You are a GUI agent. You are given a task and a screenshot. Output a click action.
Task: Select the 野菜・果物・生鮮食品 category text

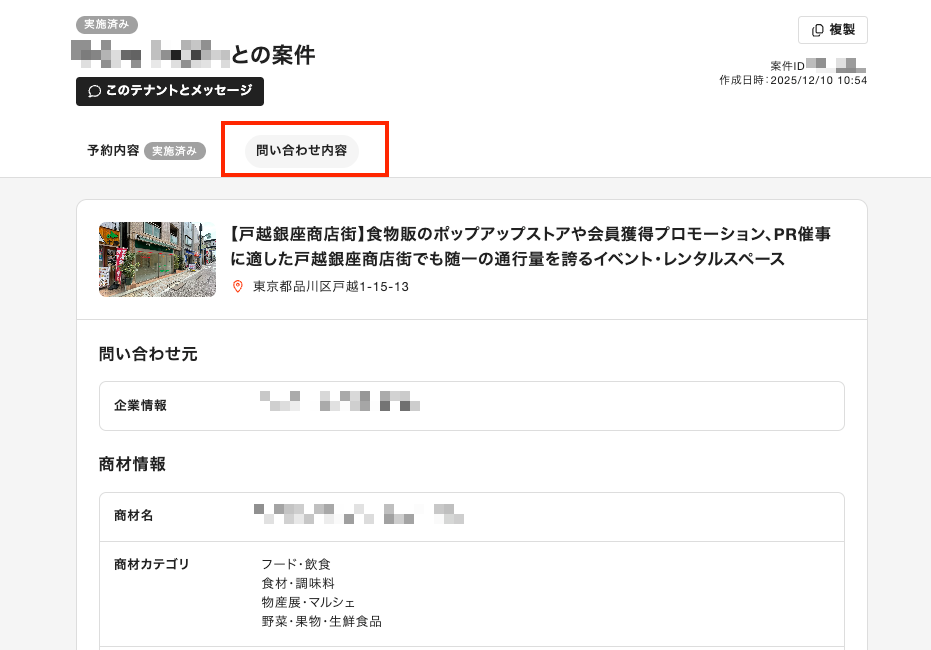321,621
